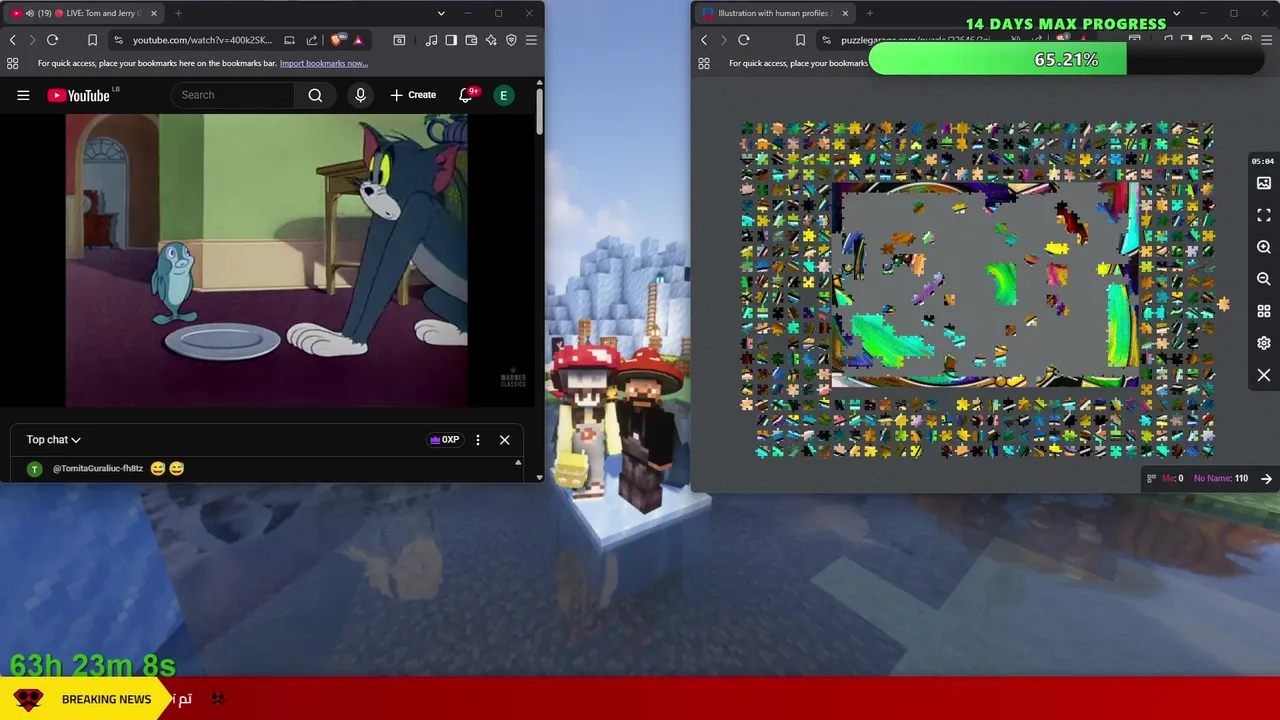Open the live chat three-dot options
The height and width of the screenshot is (720, 1280).
tap(478, 440)
